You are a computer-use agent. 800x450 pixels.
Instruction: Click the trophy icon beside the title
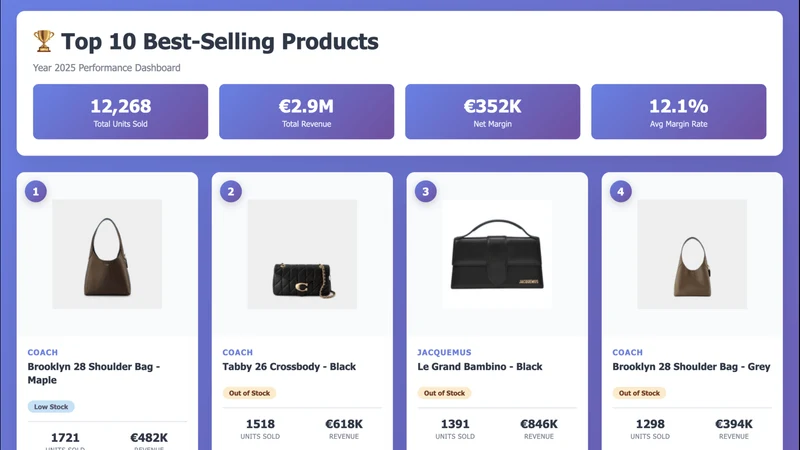(x=44, y=41)
